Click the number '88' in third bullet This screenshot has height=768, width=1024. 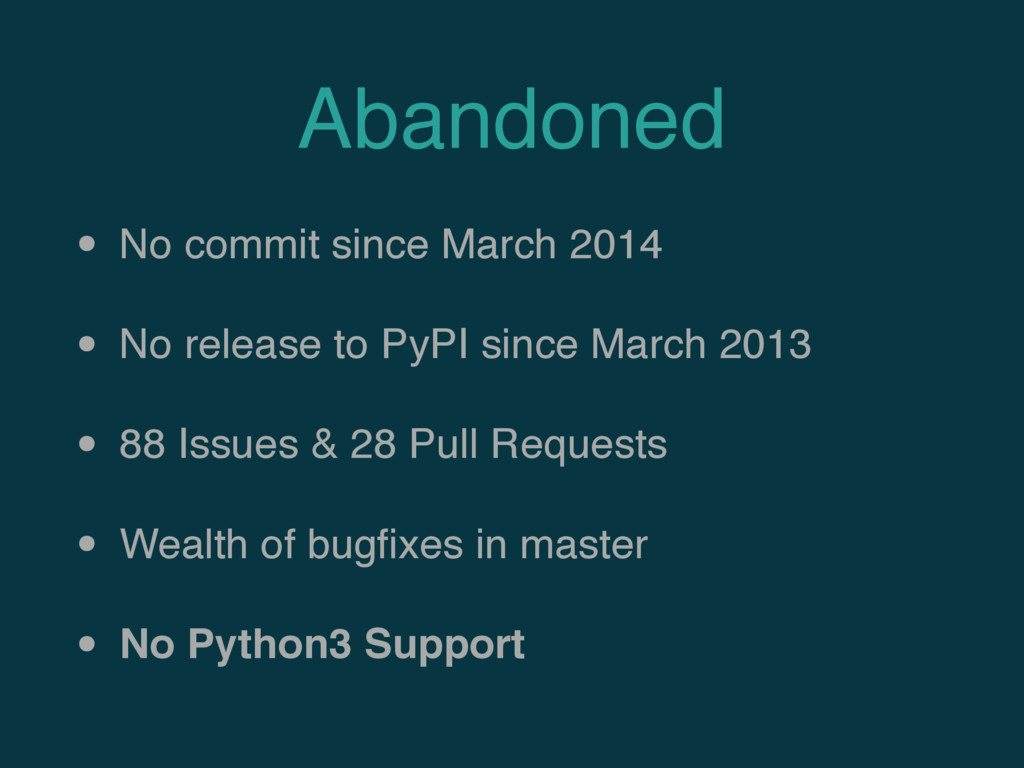point(142,444)
